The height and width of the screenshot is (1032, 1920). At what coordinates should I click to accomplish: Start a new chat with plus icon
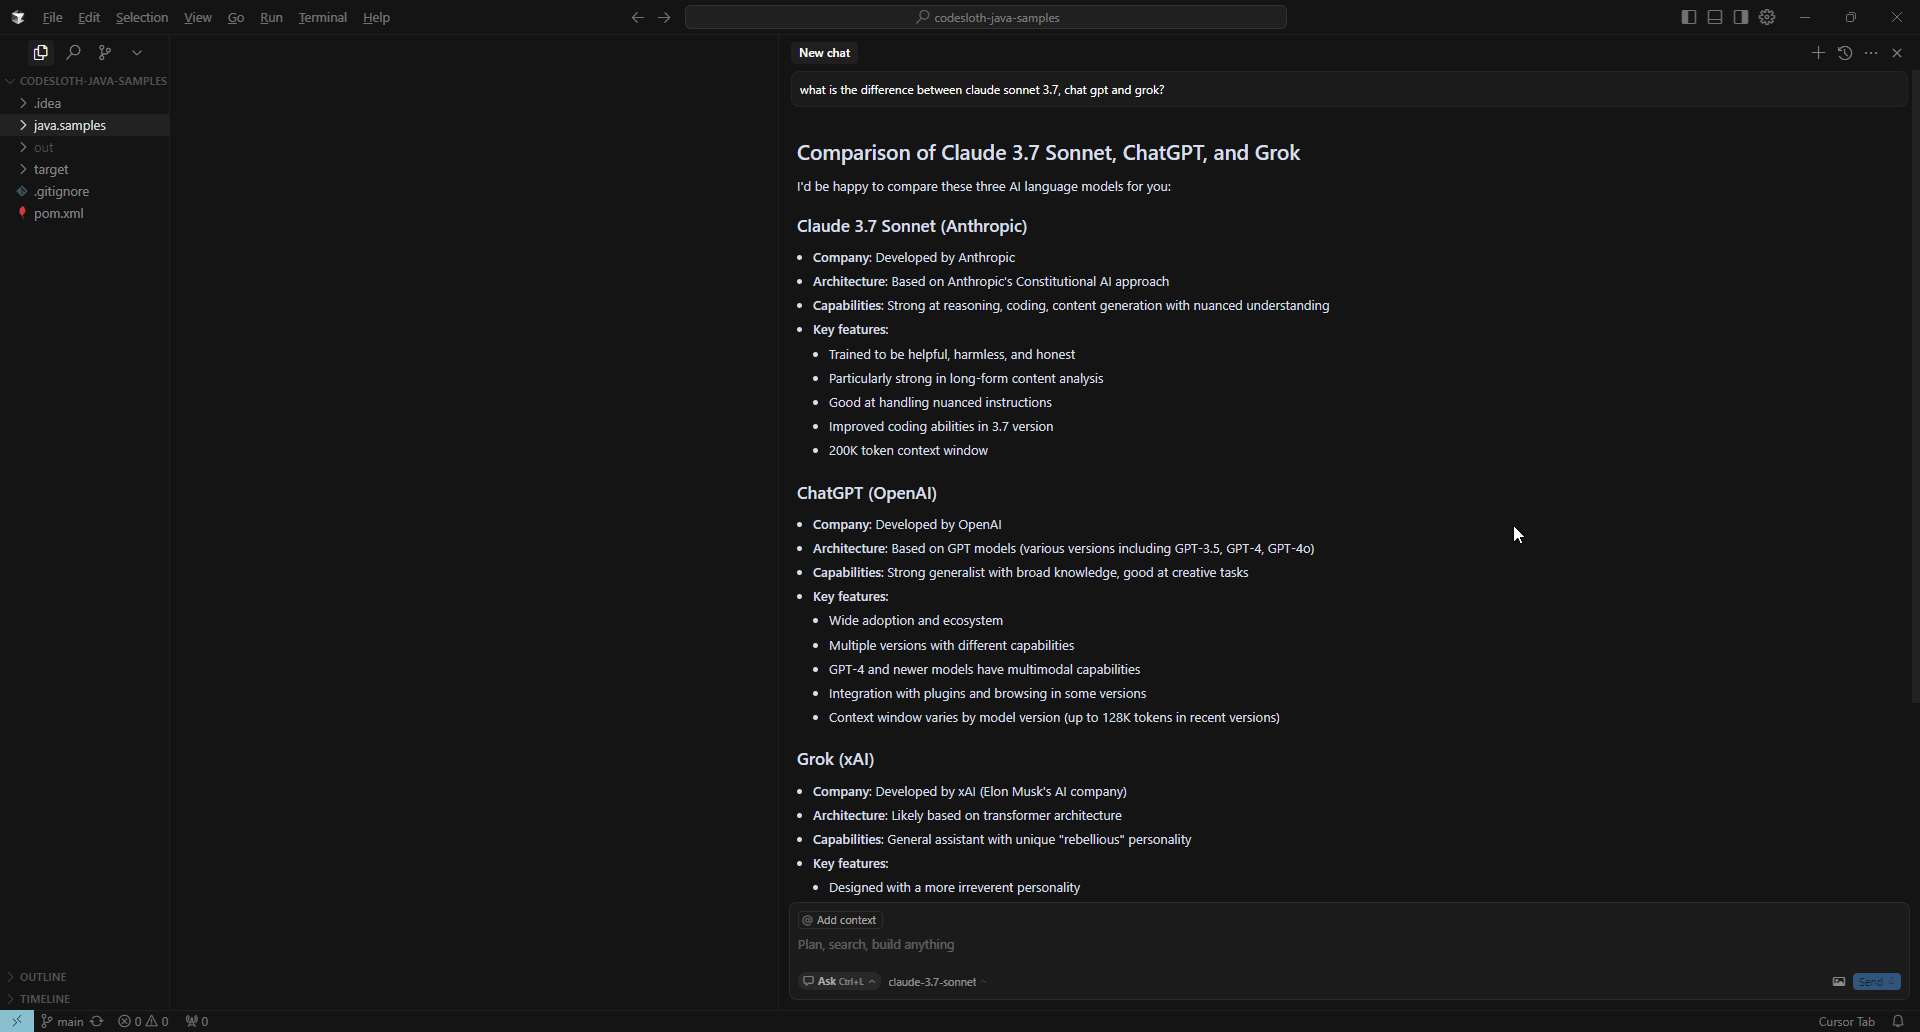coord(1818,53)
